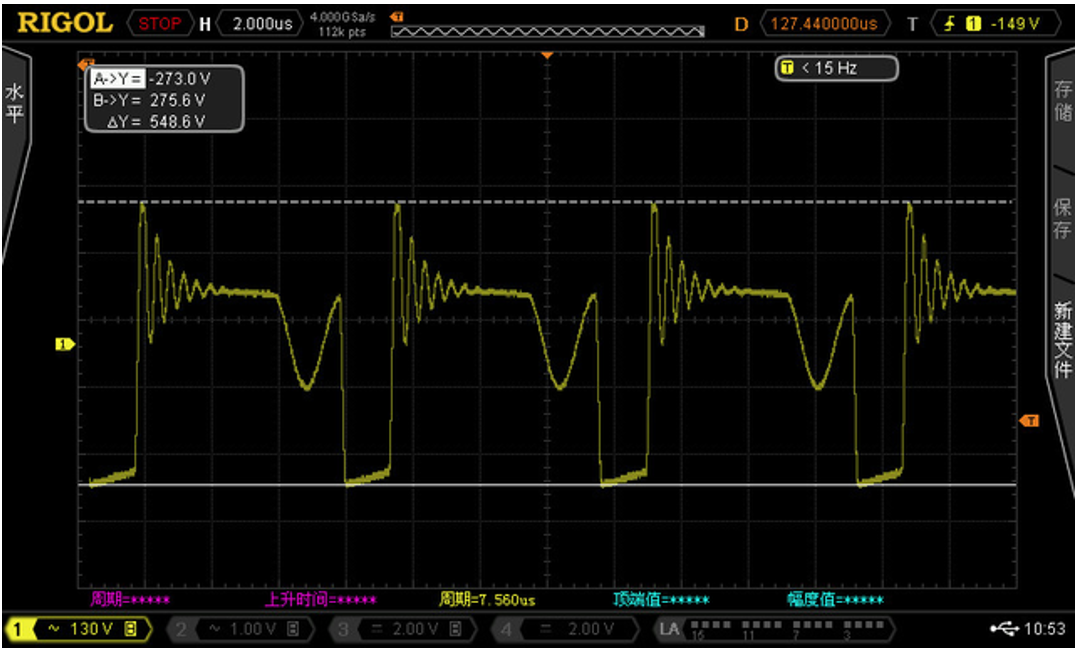1080x649 pixels.
Task: Enable channel 2 at 1.00 V
Action: [239, 629]
